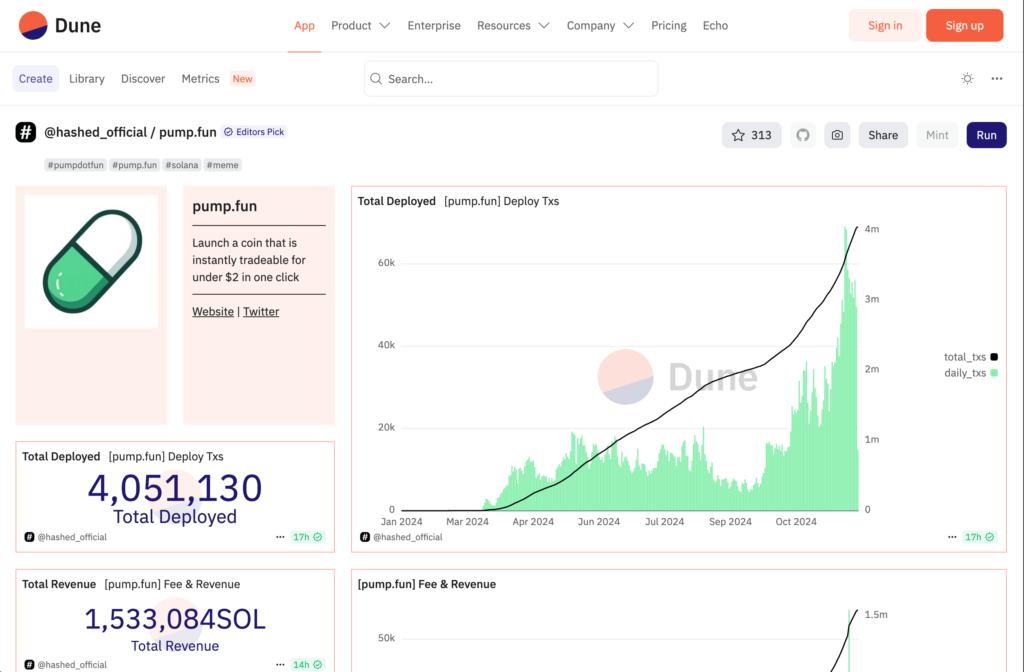Screen dimensions: 1024x672
Task: Open the App nav item
Action: tap(304, 25)
